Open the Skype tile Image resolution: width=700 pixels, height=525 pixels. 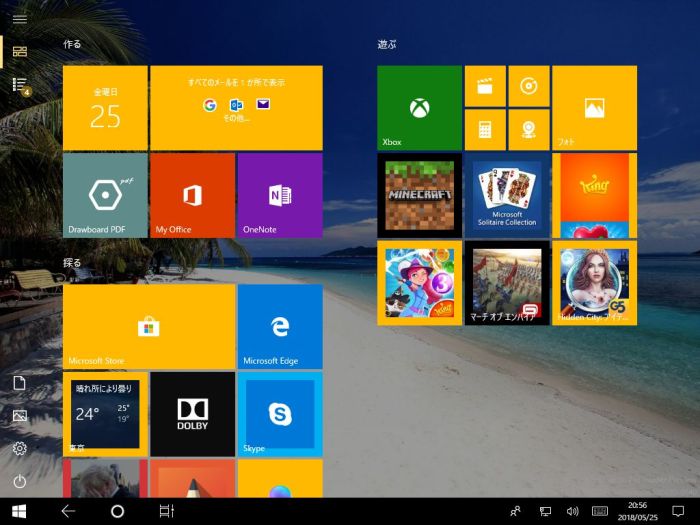coord(280,414)
